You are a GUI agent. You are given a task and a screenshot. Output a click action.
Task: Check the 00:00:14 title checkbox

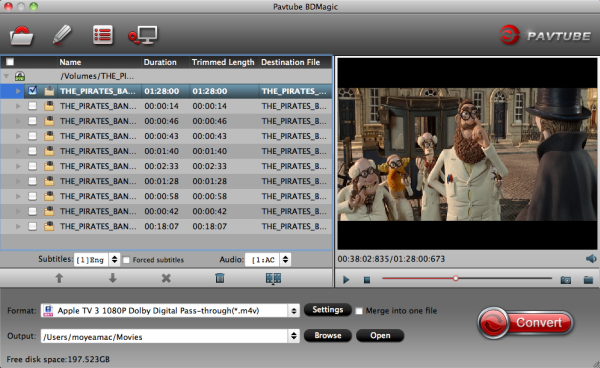[33, 106]
